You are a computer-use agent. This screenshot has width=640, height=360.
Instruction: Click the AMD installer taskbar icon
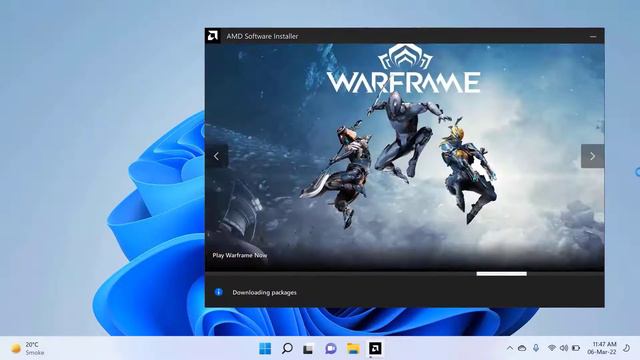pos(375,349)
